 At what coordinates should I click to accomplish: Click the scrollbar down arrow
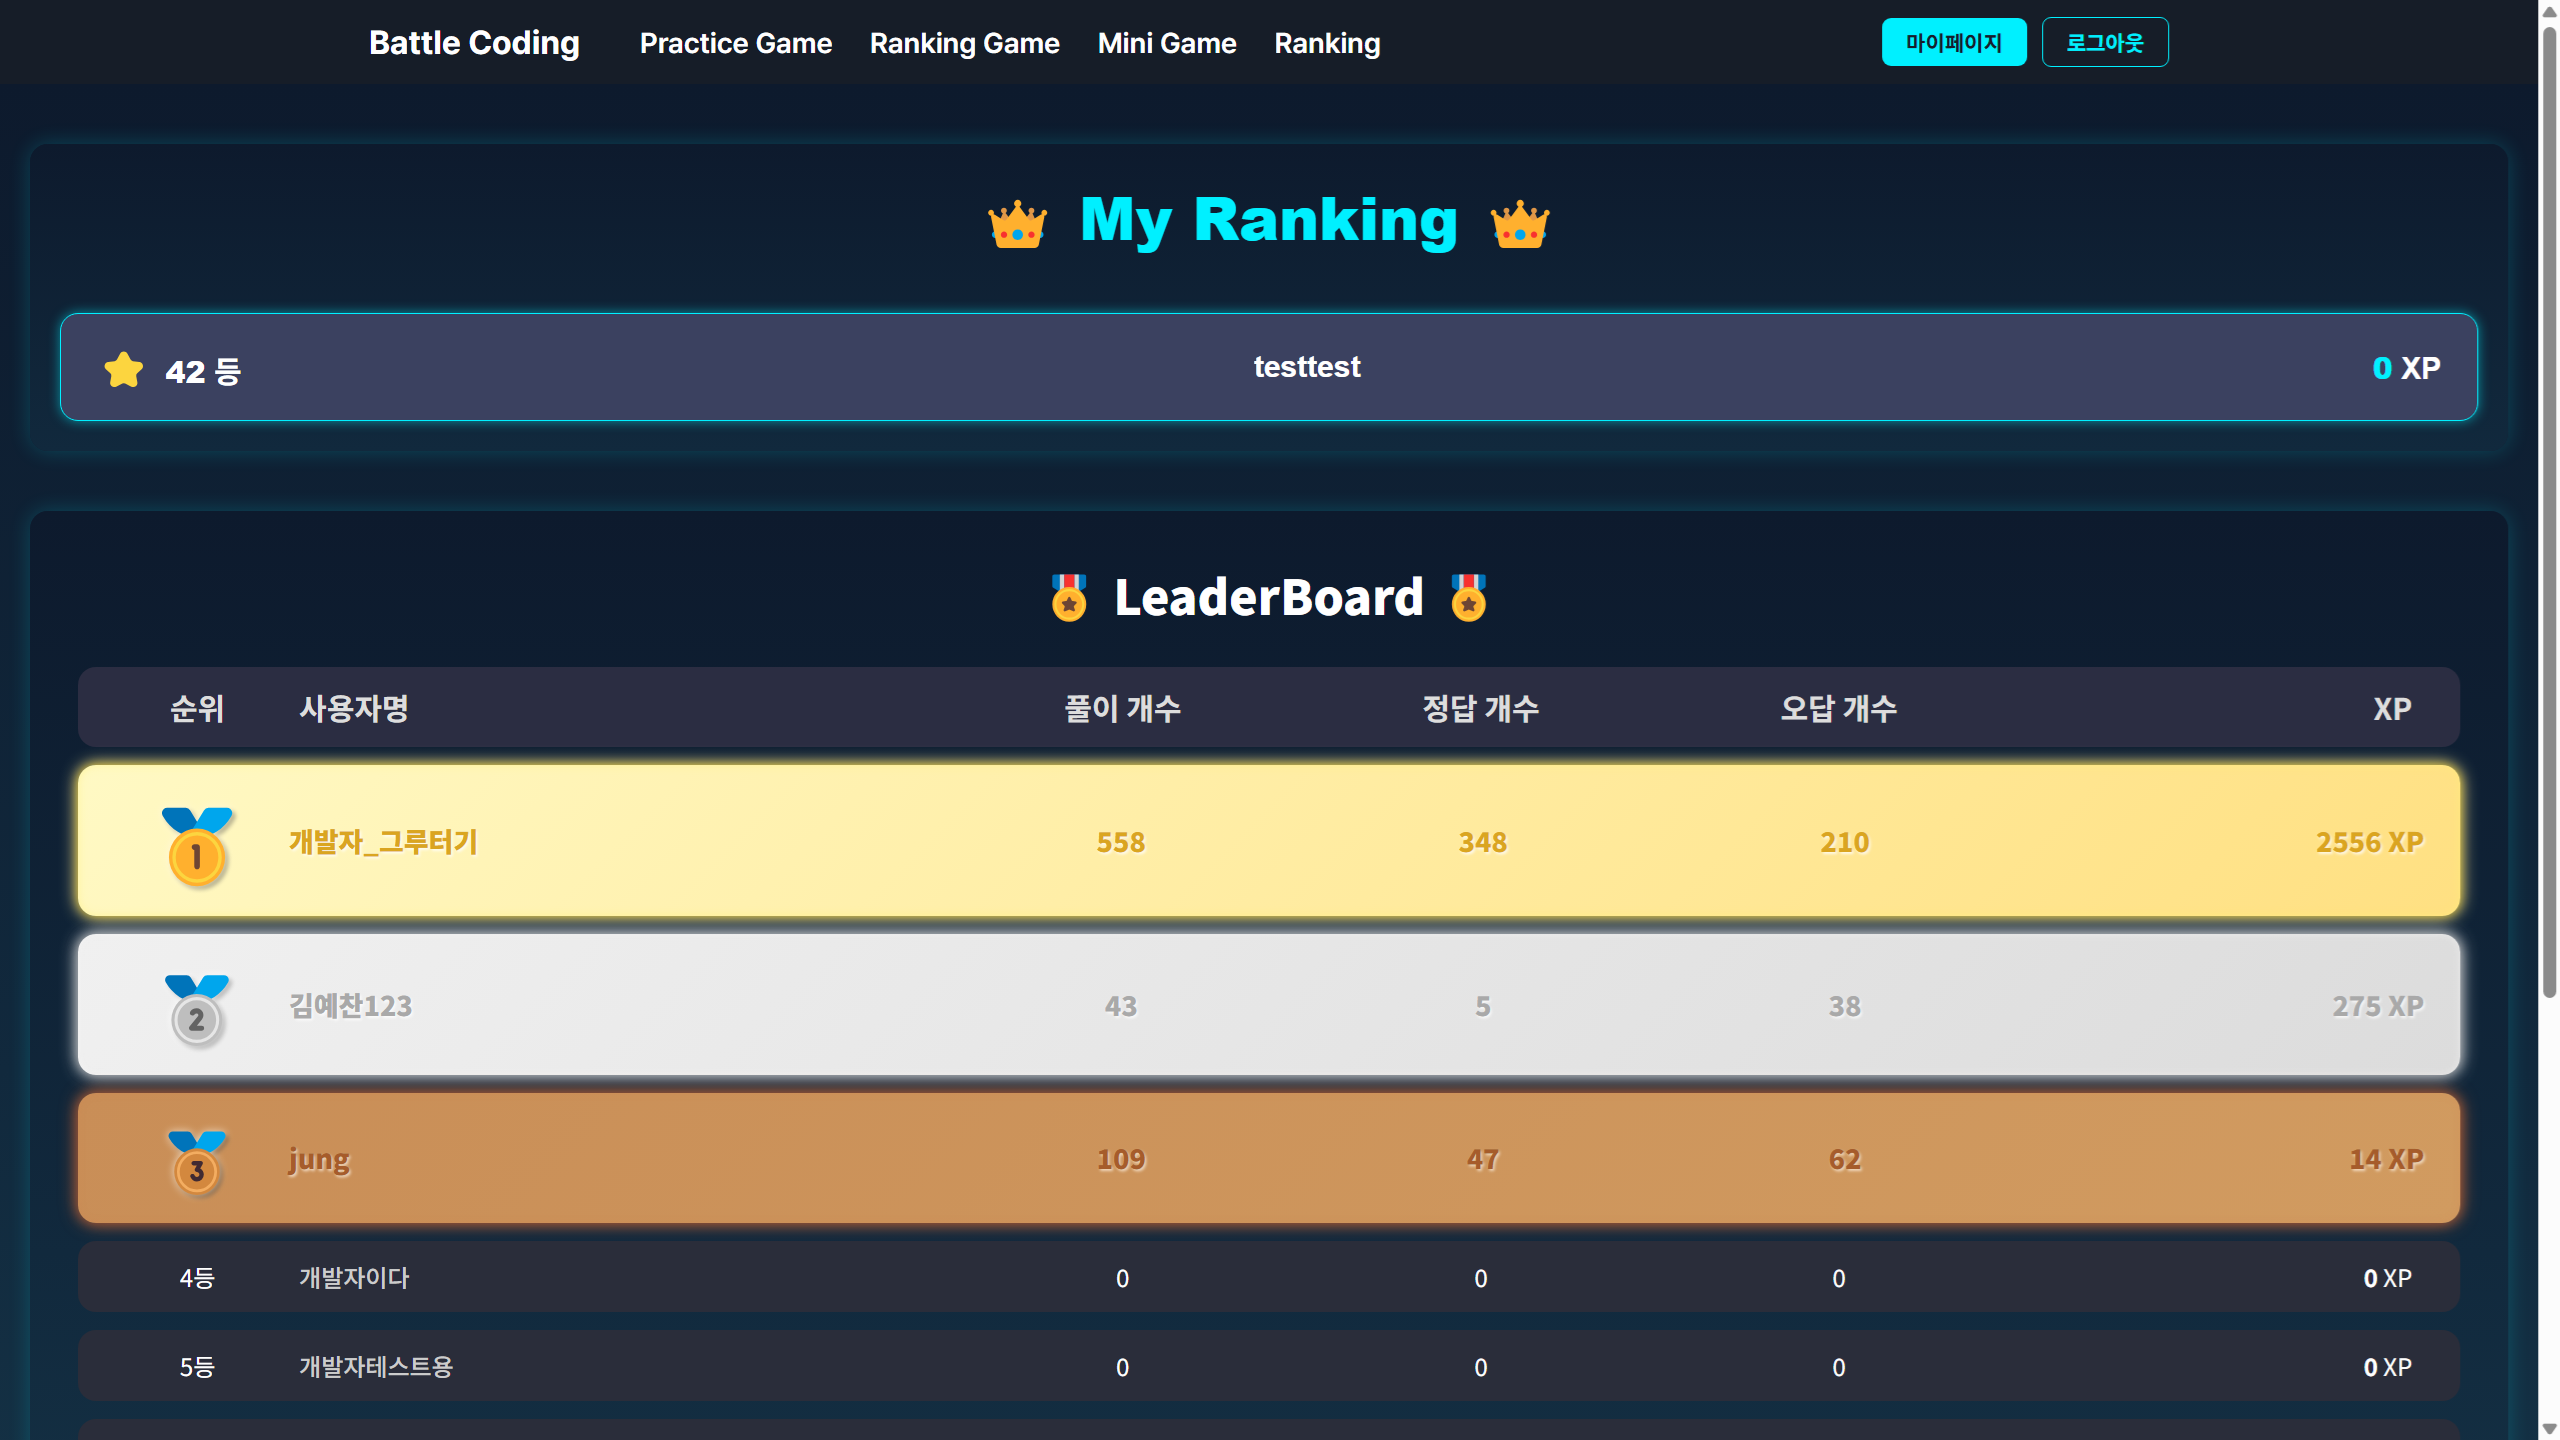[2549, 1430]
